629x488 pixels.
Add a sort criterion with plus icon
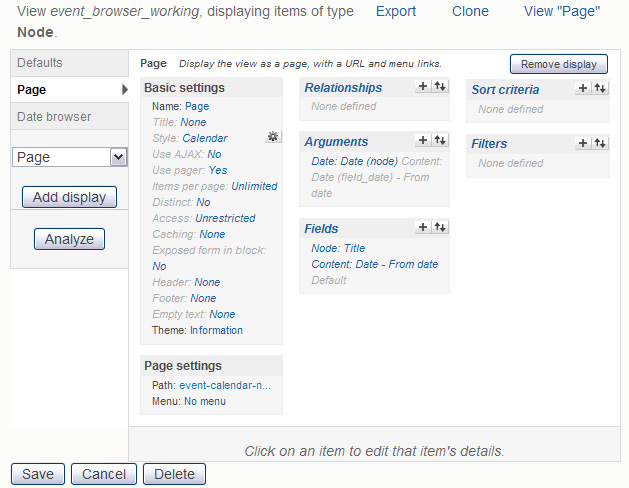(583, 89)
